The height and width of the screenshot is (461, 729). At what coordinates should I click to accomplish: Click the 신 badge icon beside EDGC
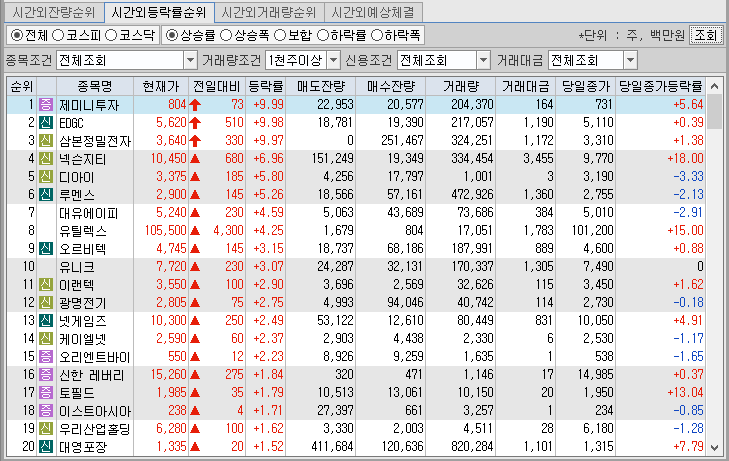click(46, 123)
